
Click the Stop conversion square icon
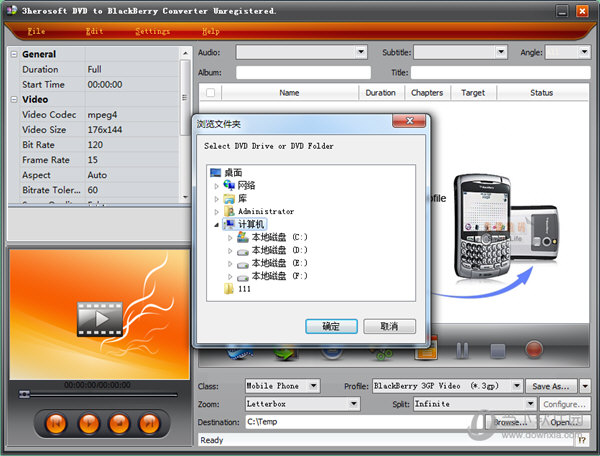tap(497, 351)
